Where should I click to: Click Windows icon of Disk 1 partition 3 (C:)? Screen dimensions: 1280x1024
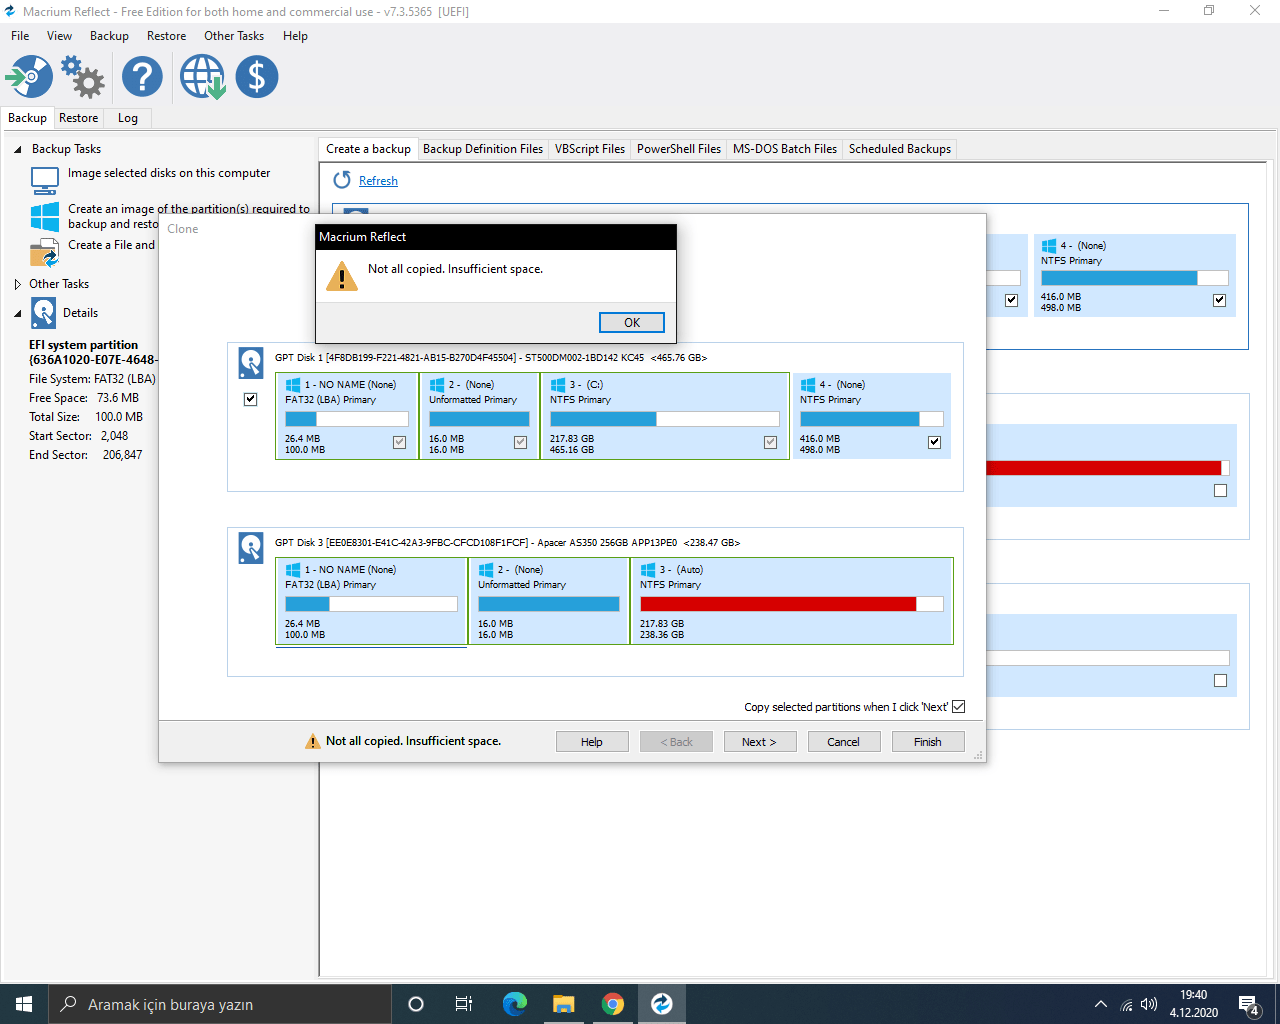click(x=558, y=385)
